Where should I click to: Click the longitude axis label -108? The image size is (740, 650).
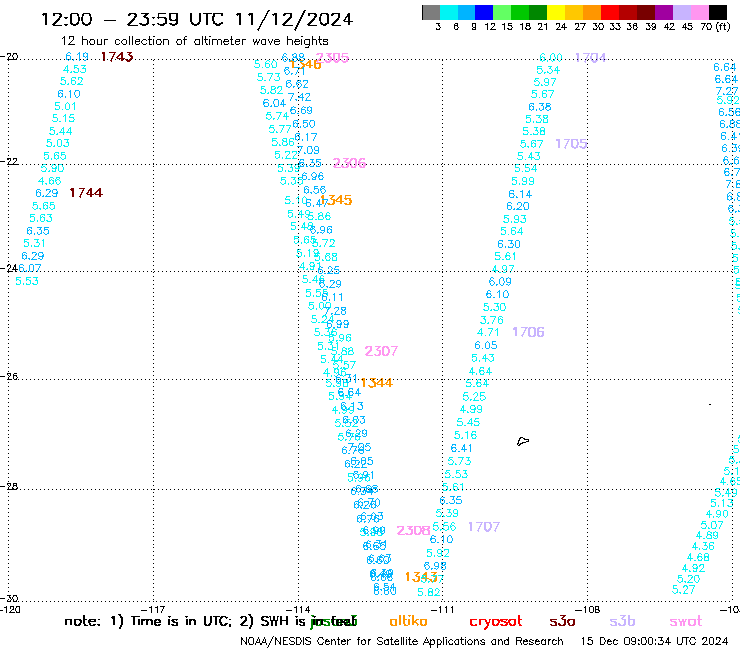pos(588,609)
